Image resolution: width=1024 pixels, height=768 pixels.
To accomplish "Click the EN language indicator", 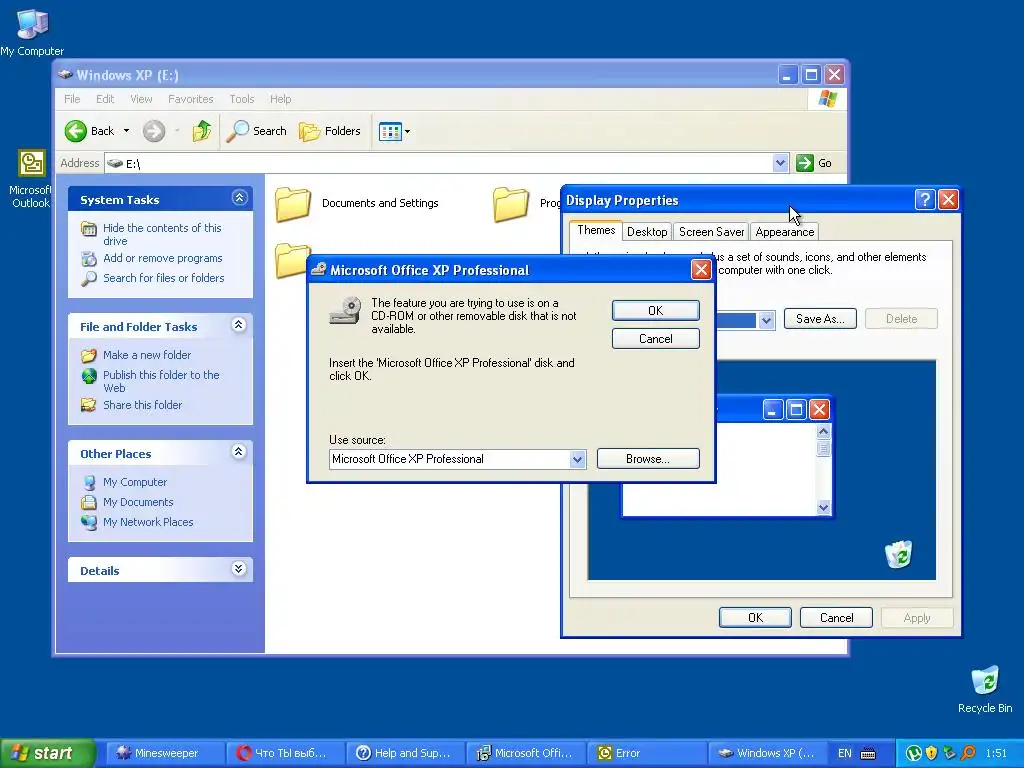I will 844,754.
